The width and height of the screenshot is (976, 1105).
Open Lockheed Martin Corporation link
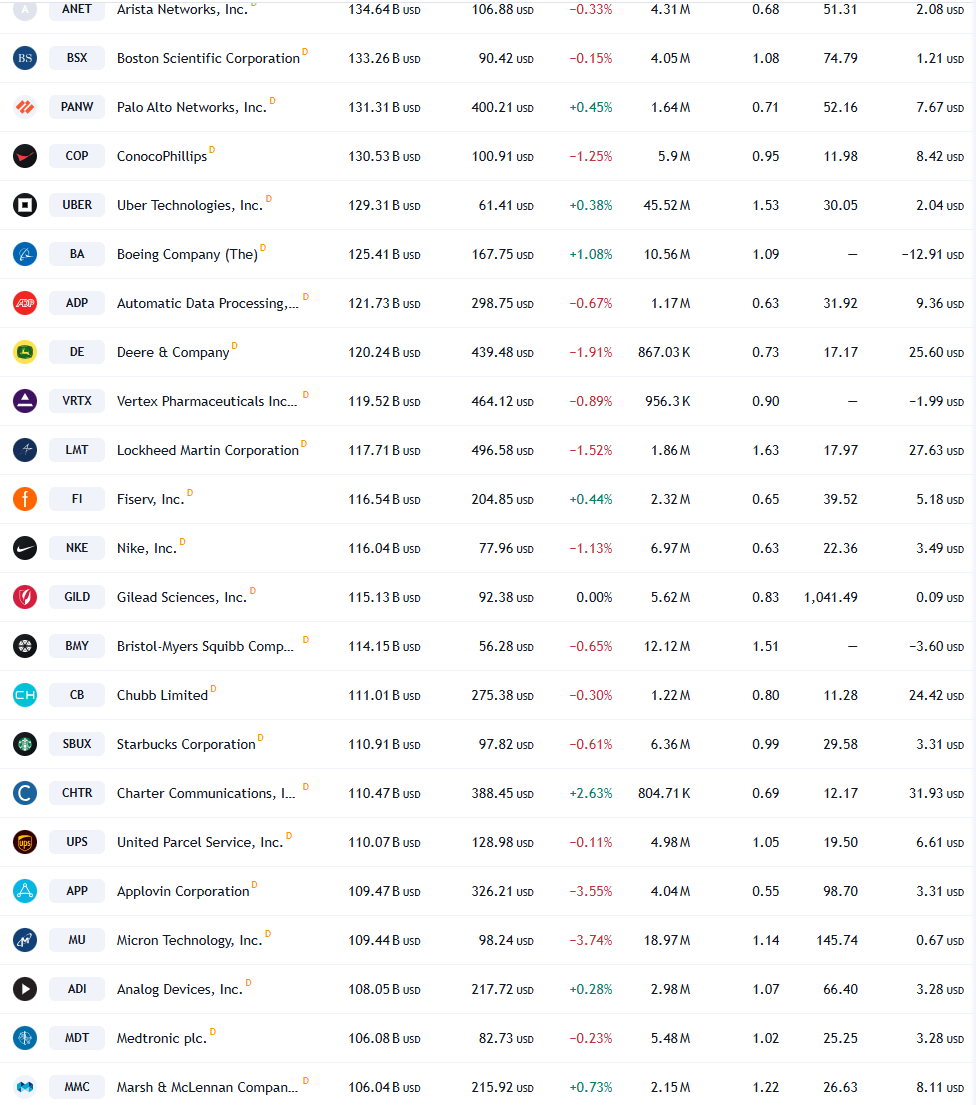[x=208, y=450]
